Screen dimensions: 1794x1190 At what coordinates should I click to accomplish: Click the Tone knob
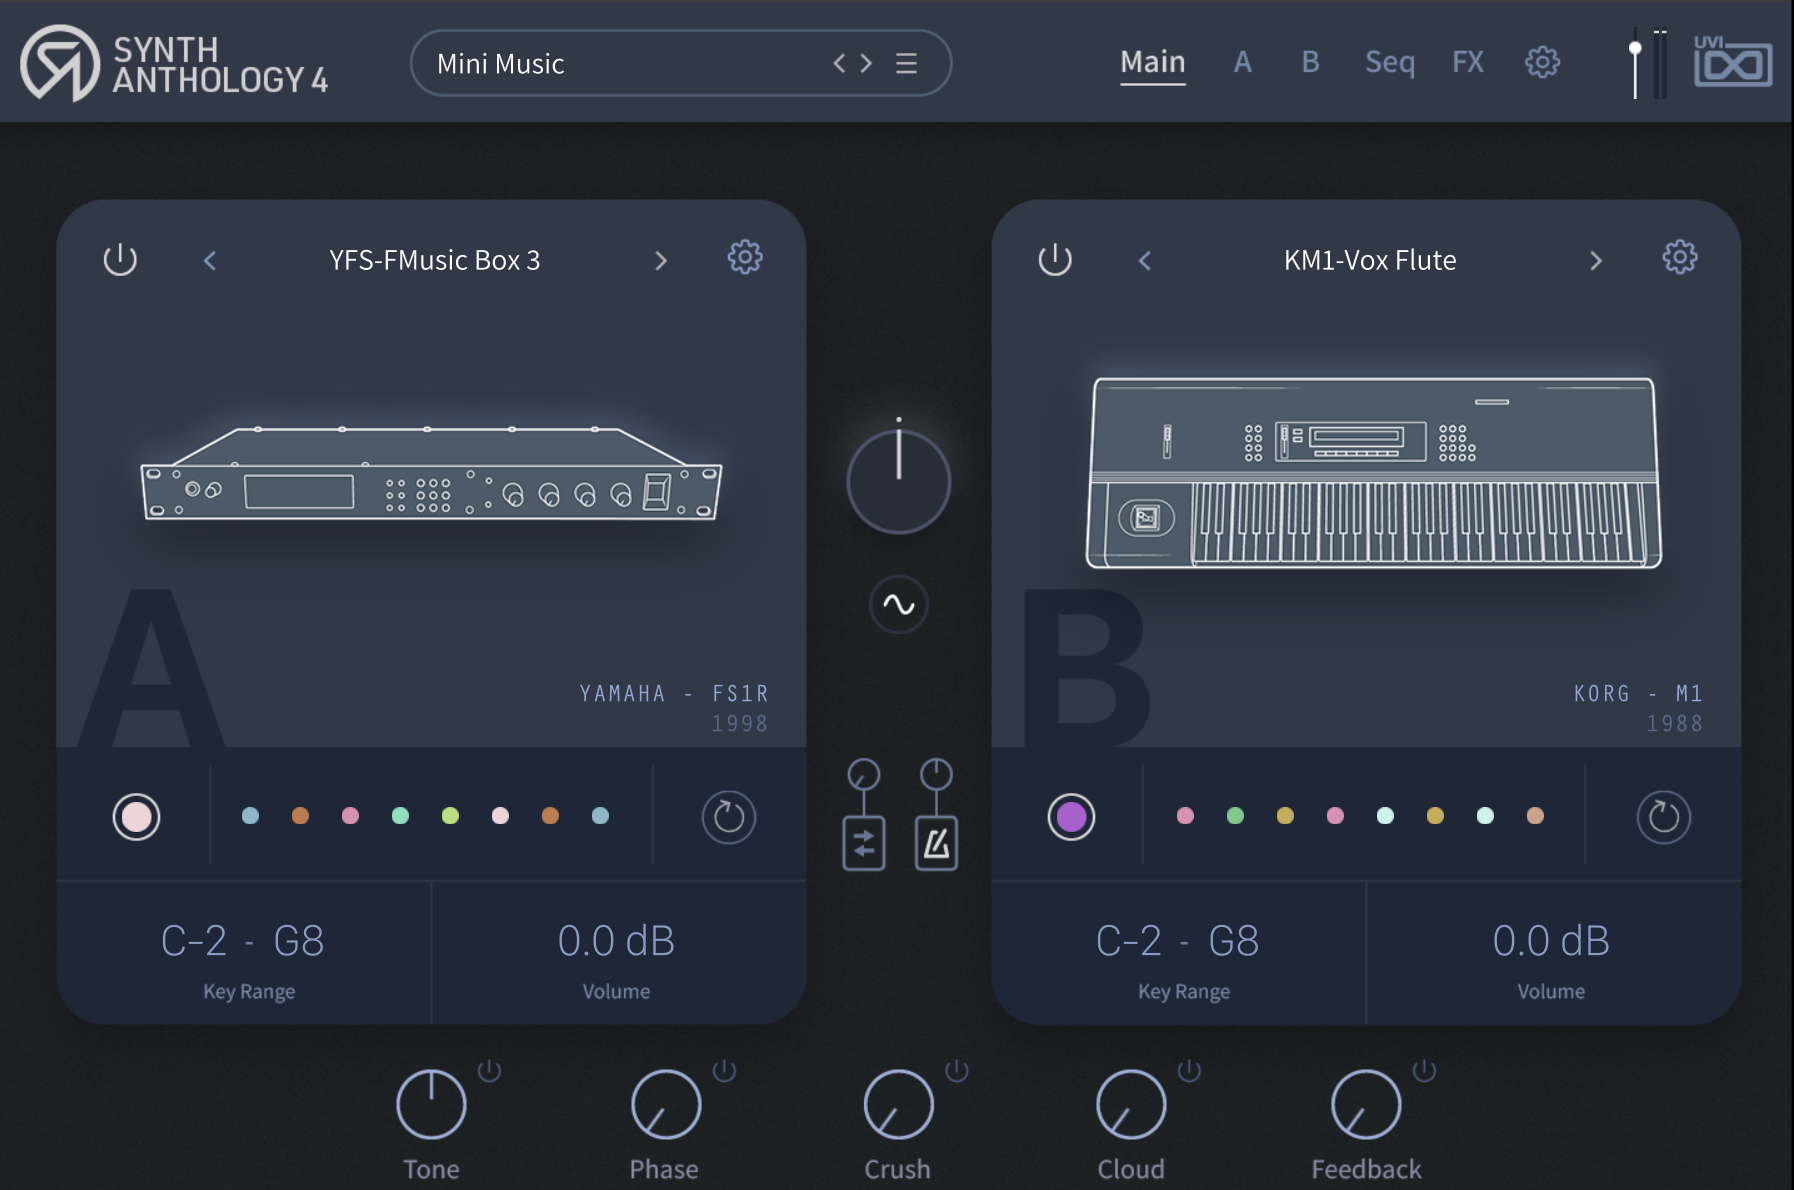coord(431,1105)
